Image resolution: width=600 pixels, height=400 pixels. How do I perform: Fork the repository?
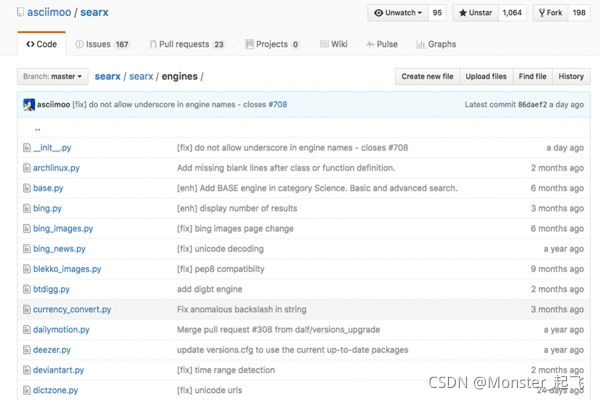click(x=551, y=13)
